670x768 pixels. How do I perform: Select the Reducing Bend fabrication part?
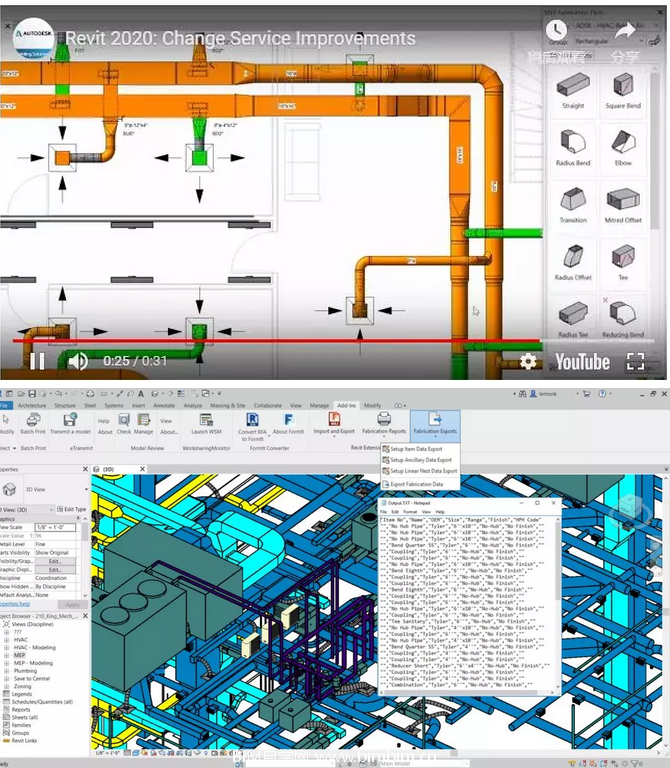point(623,318)
